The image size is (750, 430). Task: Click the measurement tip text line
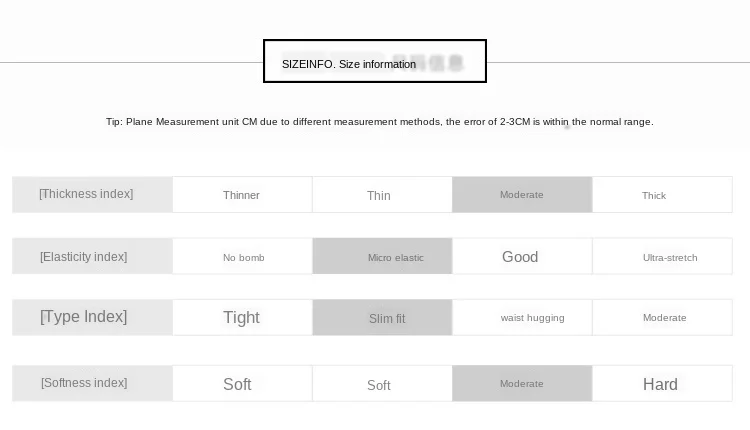379,122
